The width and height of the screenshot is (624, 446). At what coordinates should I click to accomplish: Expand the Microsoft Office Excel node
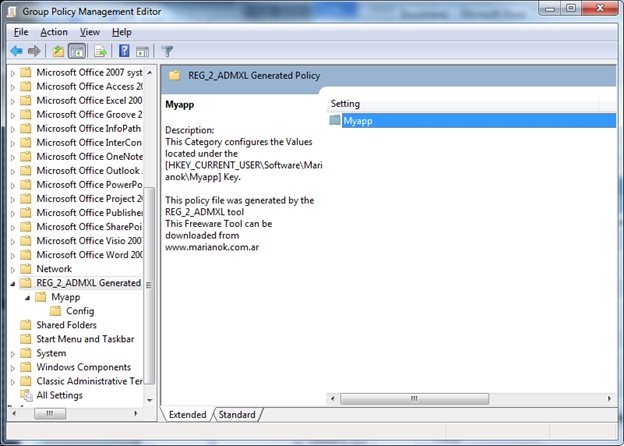[13, 101]
